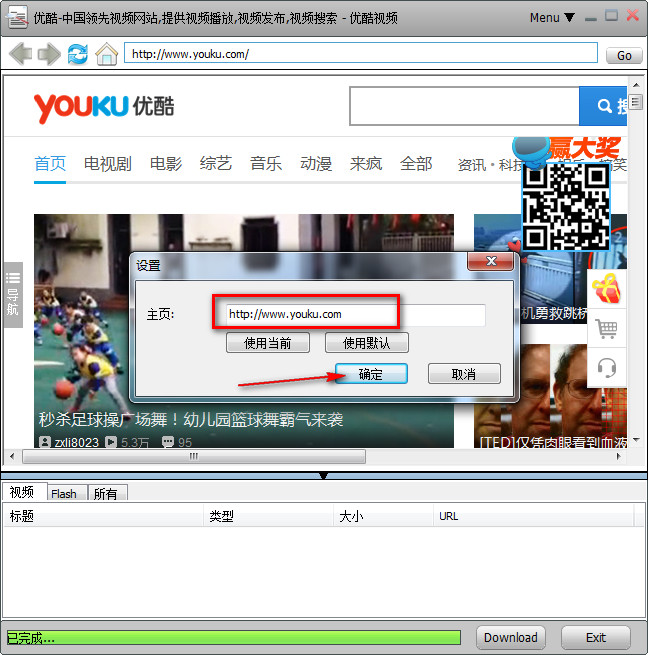
Task: Click 确定 to confirm settings
Action: coord(370,374)
